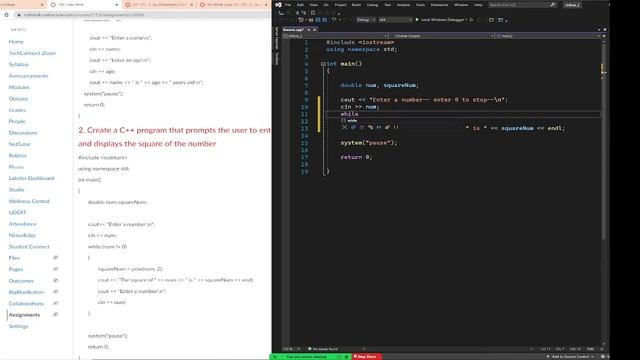
Task: Click the Server Explorer side tab
Action: coord(276,38)
